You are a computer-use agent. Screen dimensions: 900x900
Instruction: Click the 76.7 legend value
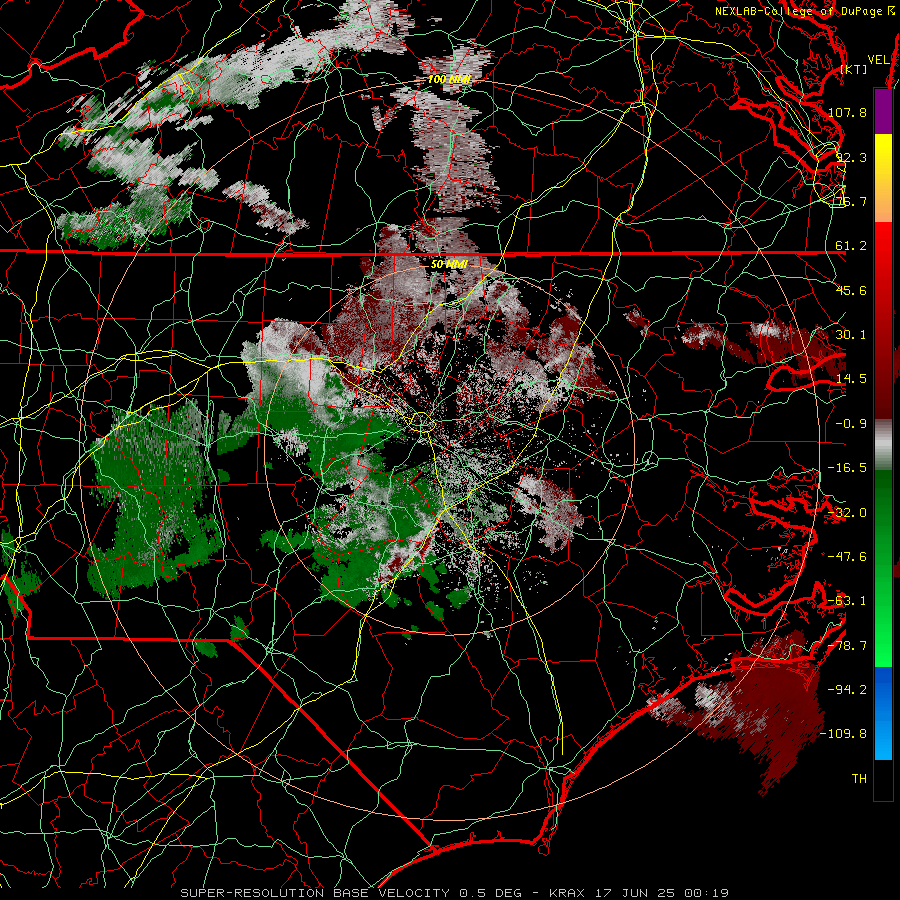(851, 201)
